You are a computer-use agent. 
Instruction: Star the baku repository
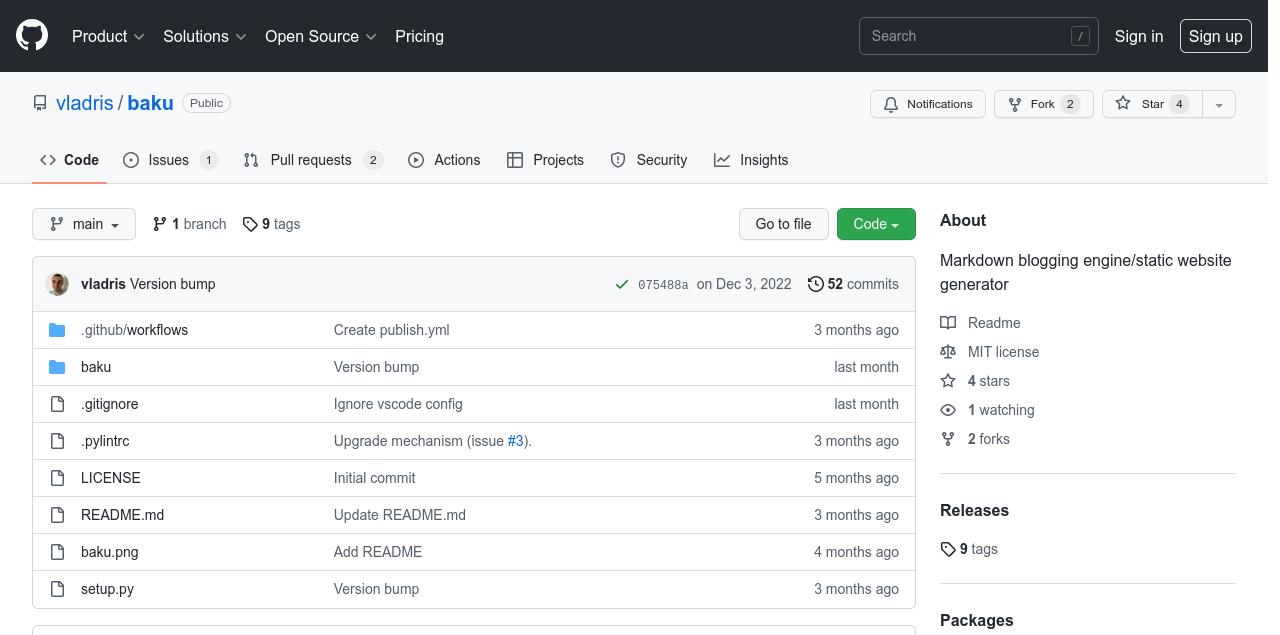pyautogui.click(x=1151, y=104)
